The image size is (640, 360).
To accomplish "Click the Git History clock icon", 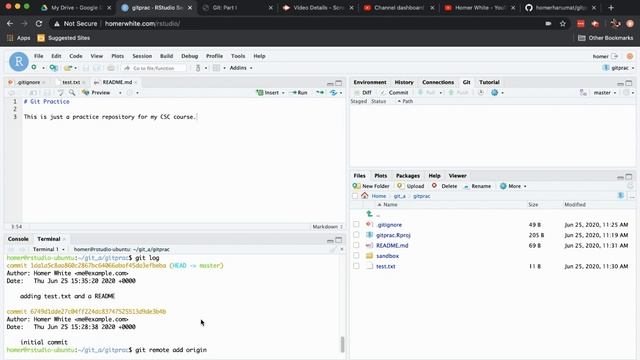I will pyautogui.click(x=481, y=93).
